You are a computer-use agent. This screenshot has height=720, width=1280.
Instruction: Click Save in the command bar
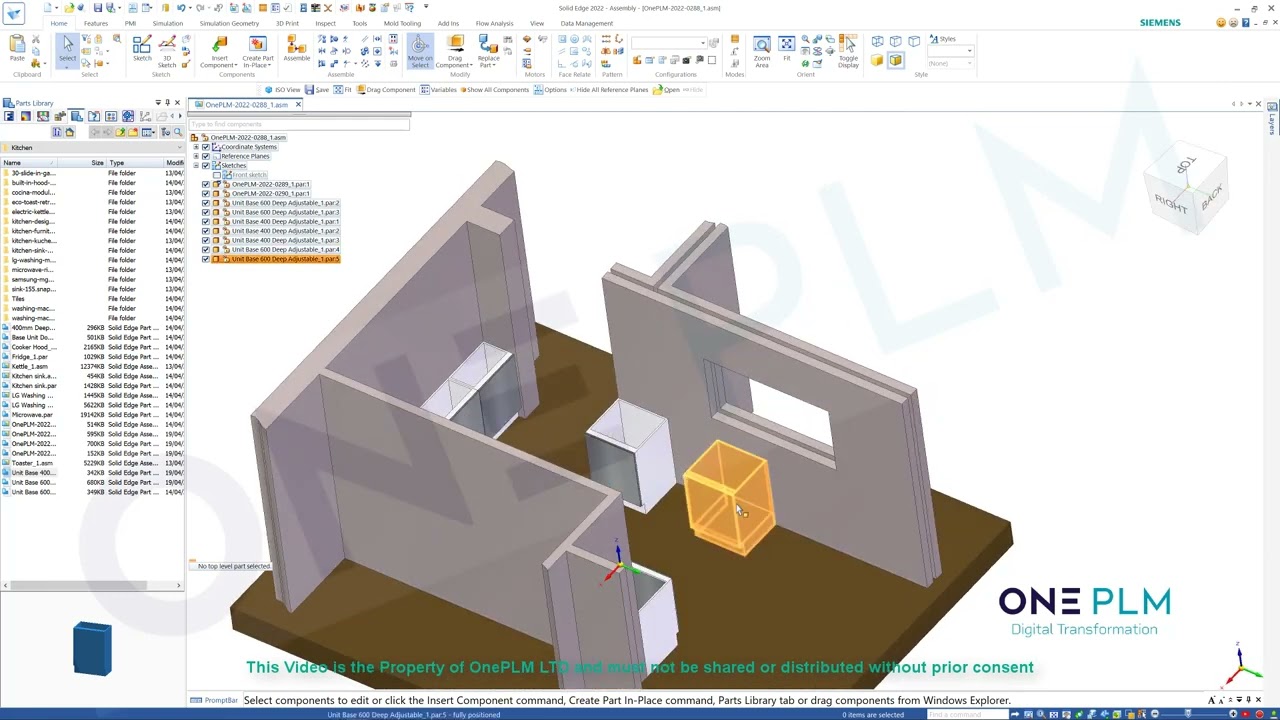point(317,90)
